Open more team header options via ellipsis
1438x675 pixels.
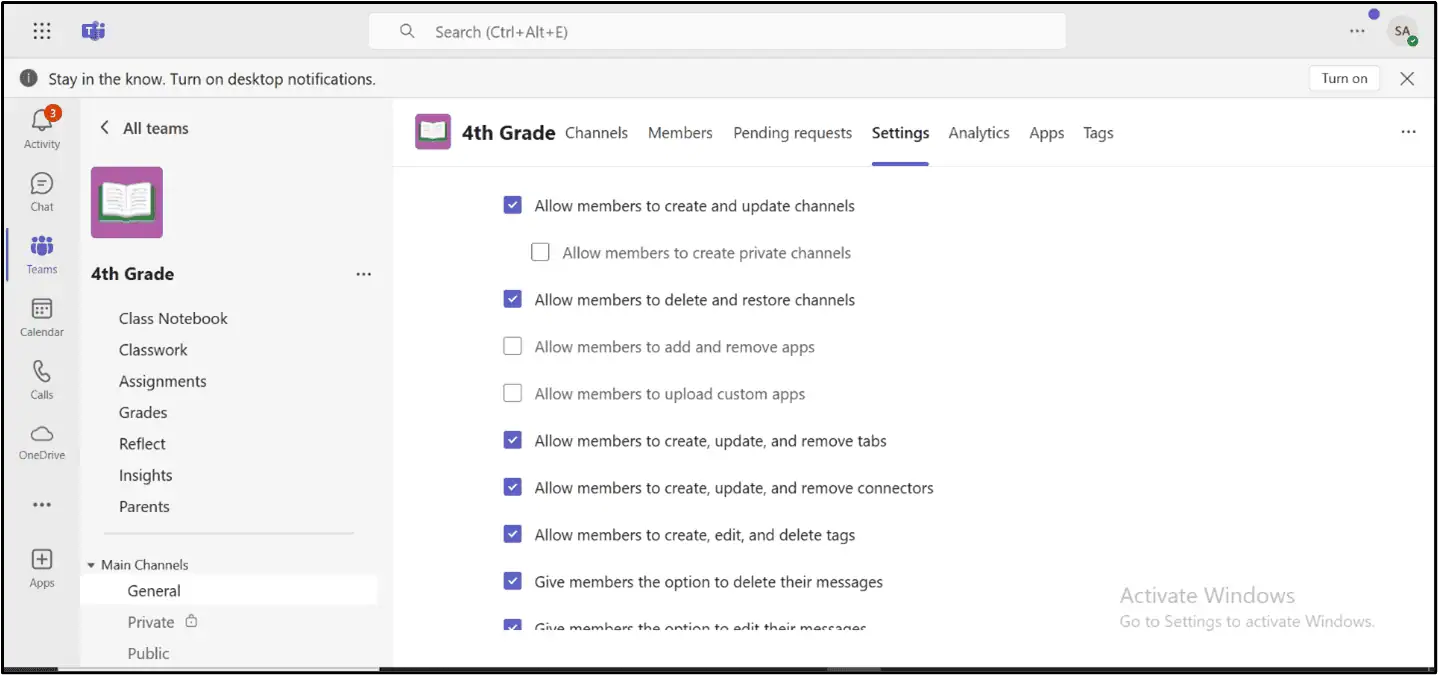coord(1408,131)
